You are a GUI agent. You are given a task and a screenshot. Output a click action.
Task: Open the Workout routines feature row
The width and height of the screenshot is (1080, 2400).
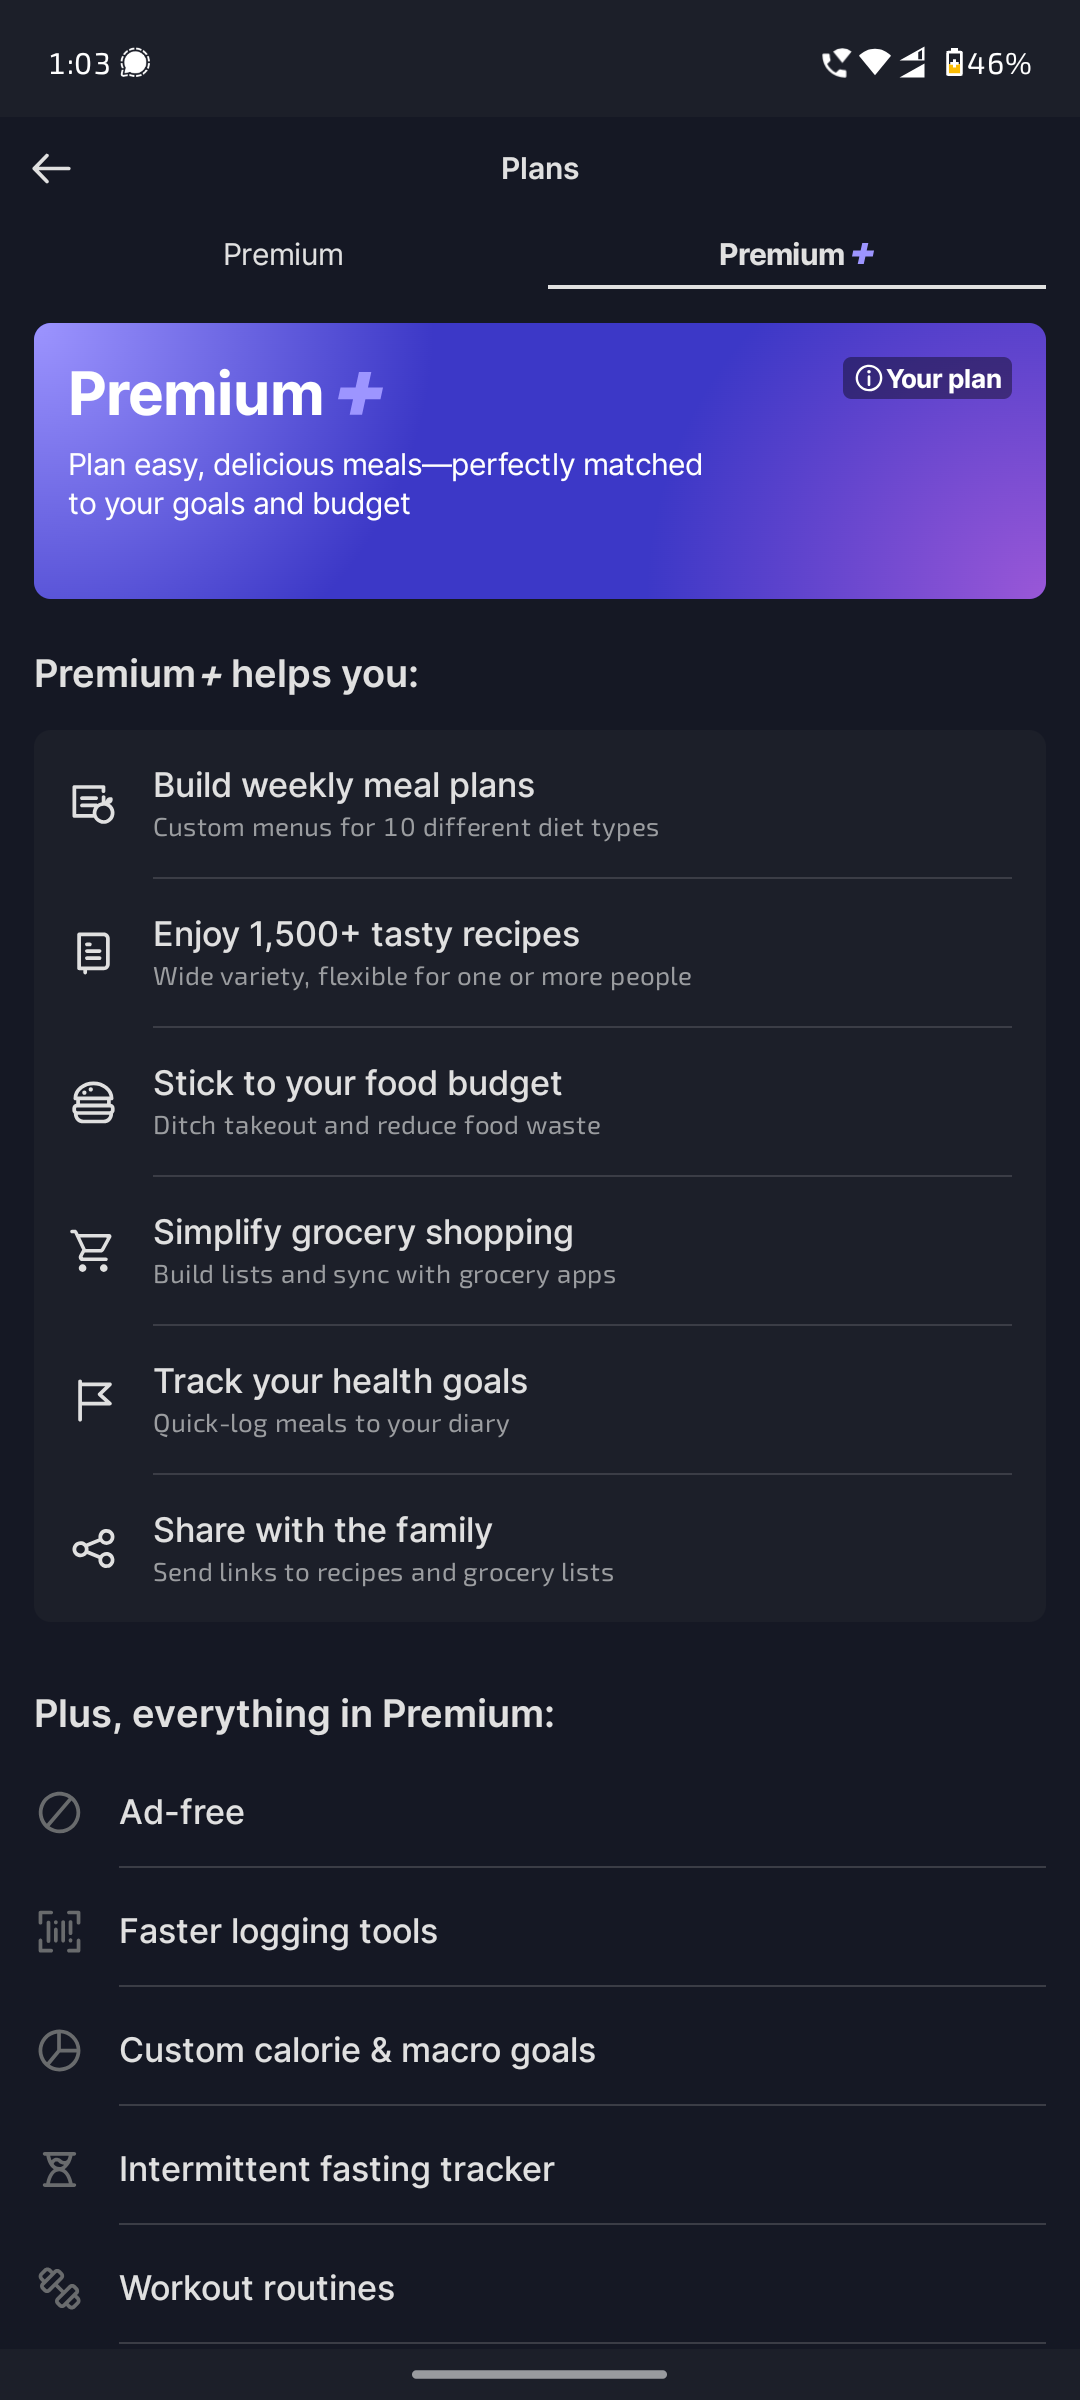point(257,2288)
